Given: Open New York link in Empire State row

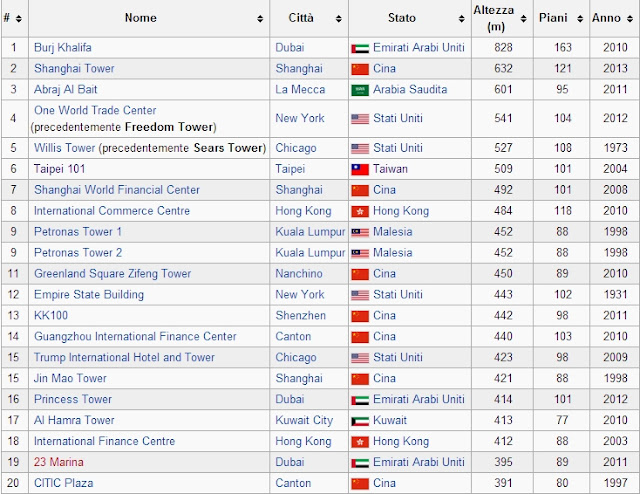Looking at the screenshot, I should pyautogui.click(x=300, y=295).
